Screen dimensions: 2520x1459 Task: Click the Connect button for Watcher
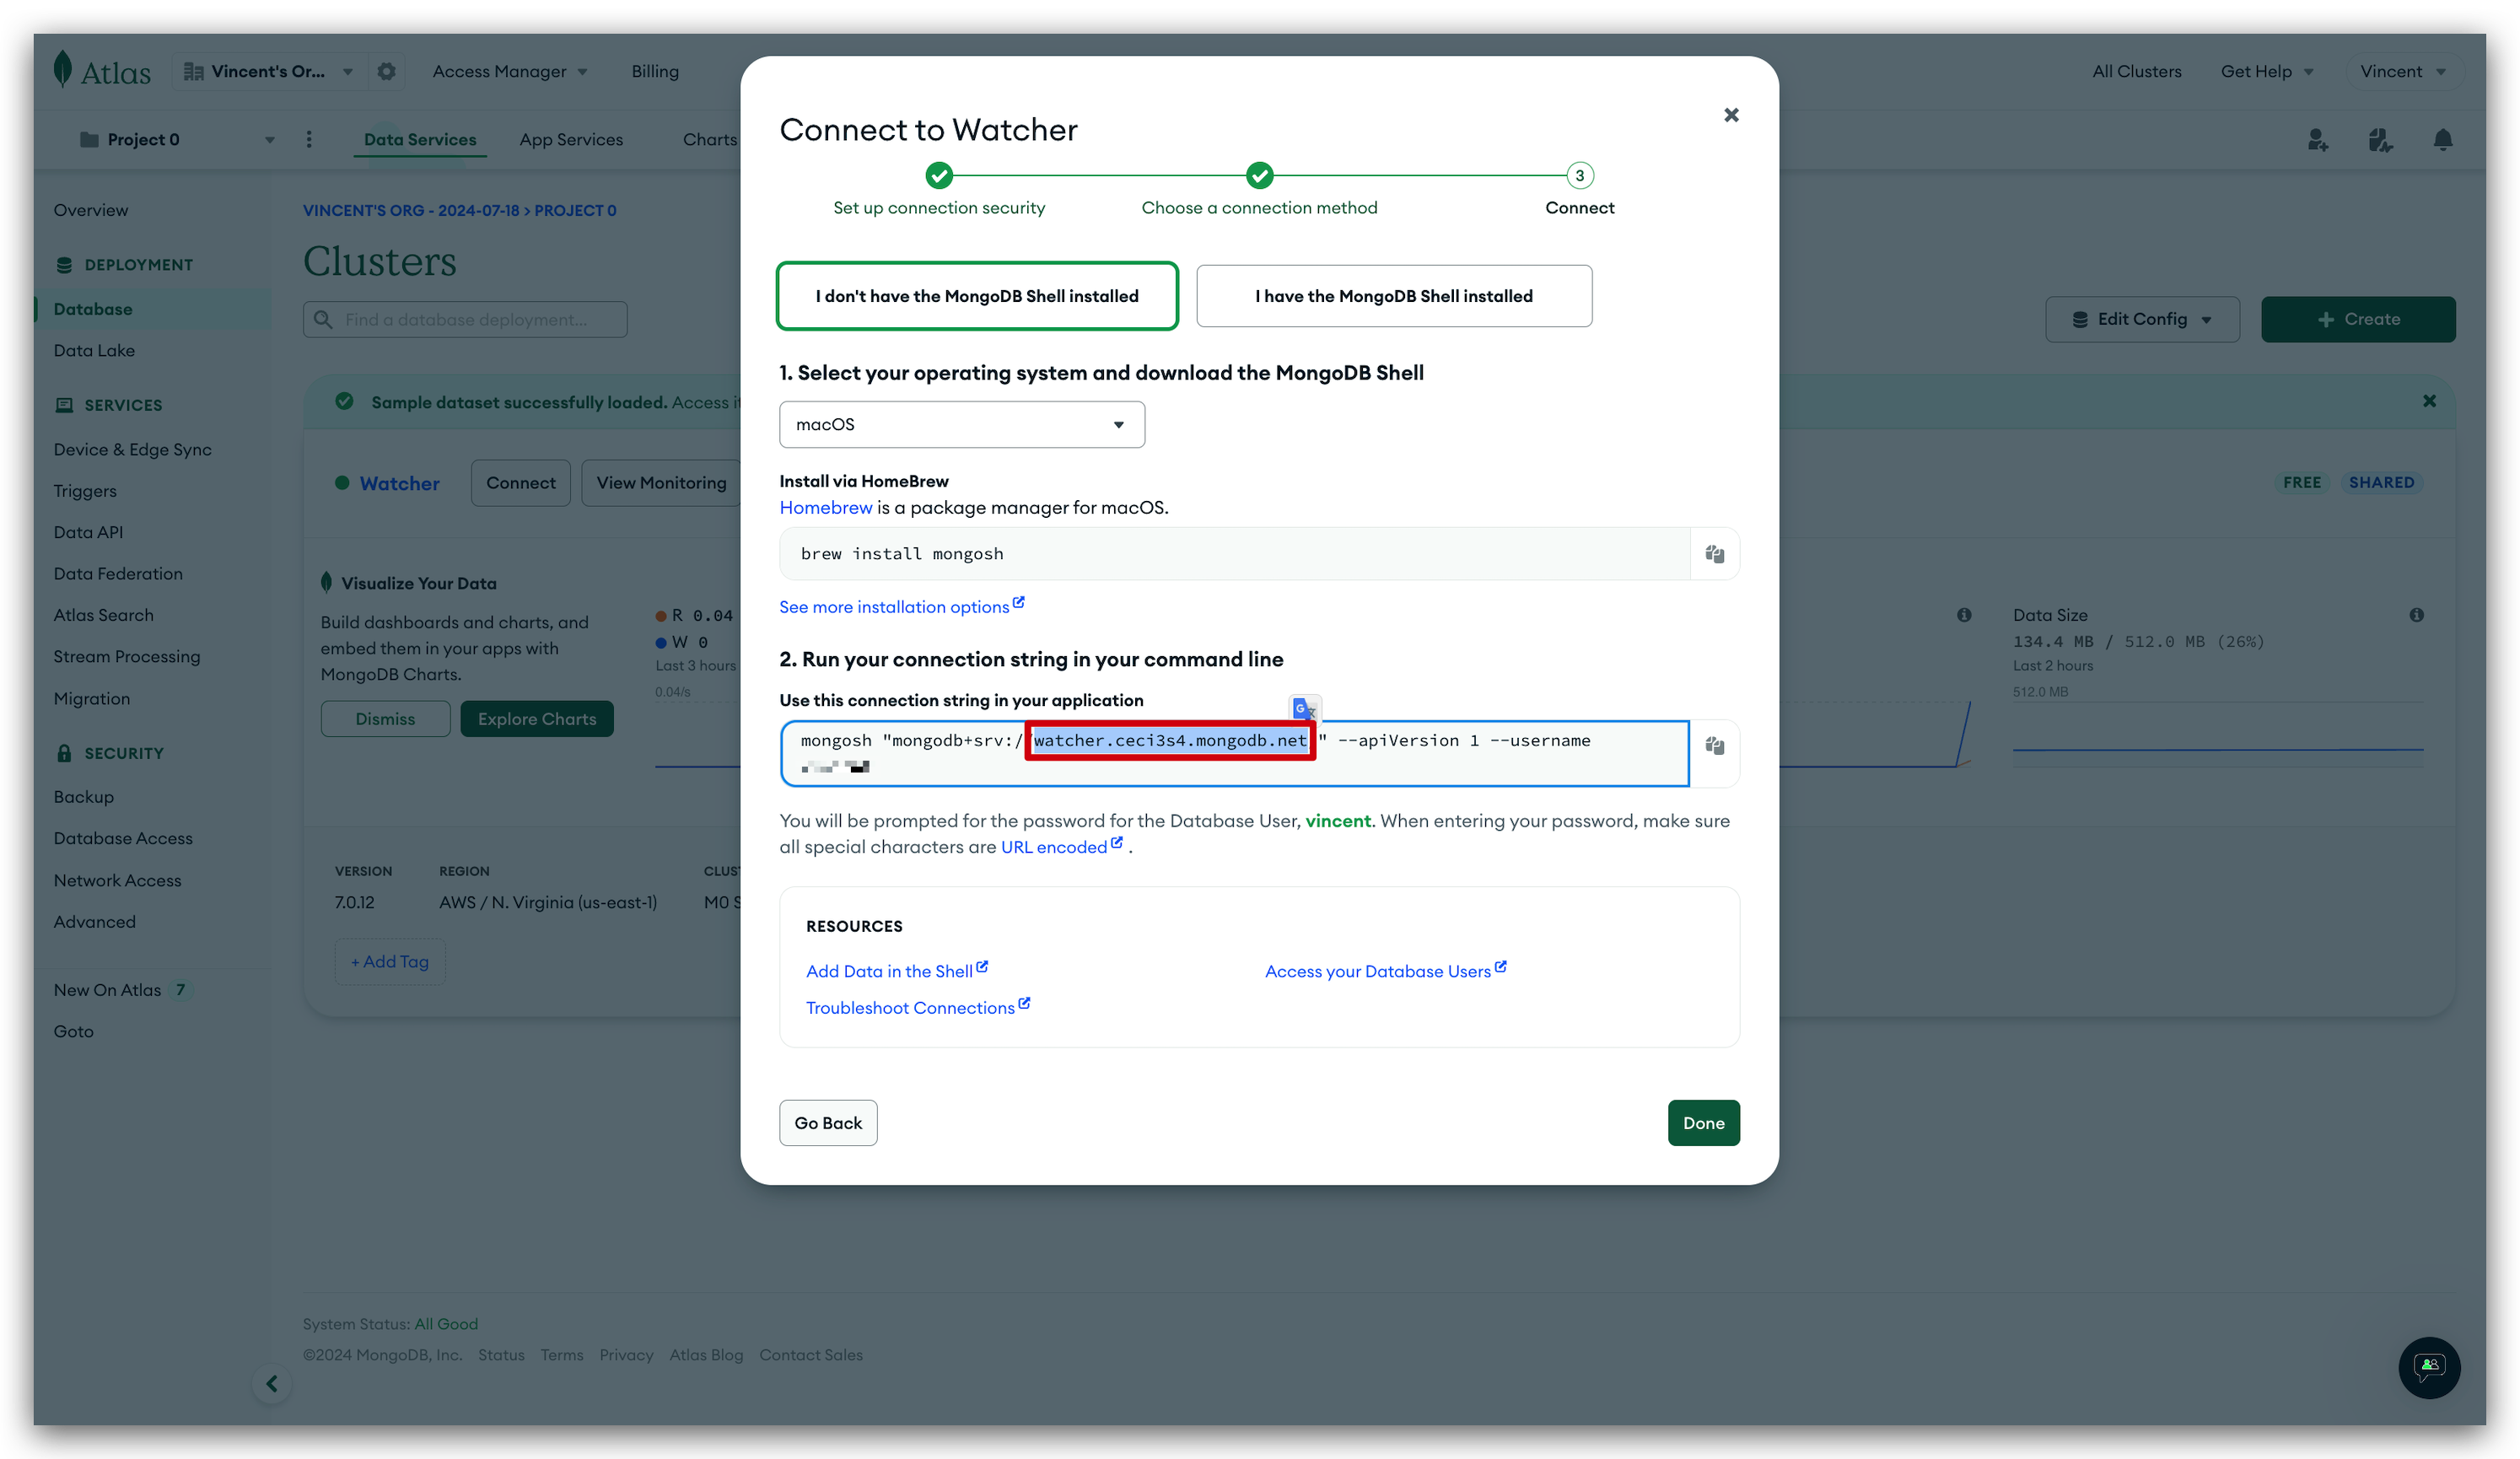tap(521, 483)
